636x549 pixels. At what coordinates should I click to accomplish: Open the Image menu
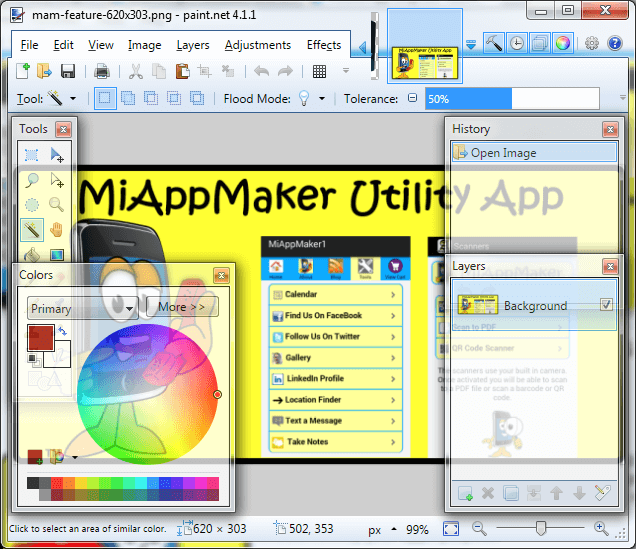(144, 45)
